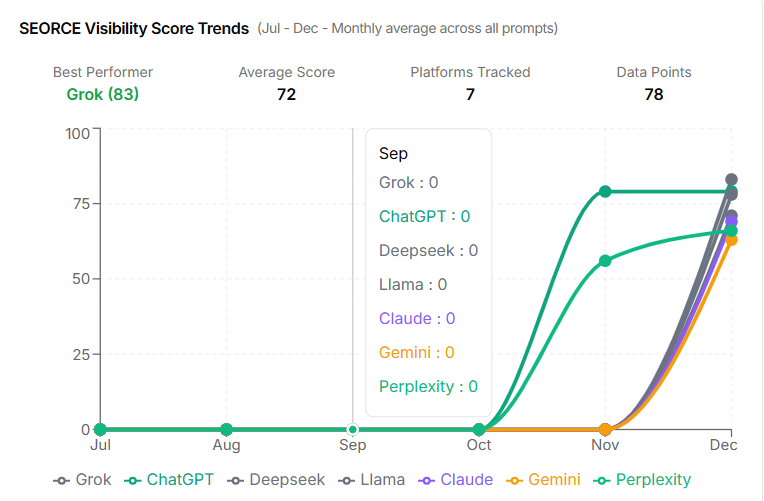Click the ChatGPT November data point near 79
This screenshot has height=501, width=764.
[605, 191]
